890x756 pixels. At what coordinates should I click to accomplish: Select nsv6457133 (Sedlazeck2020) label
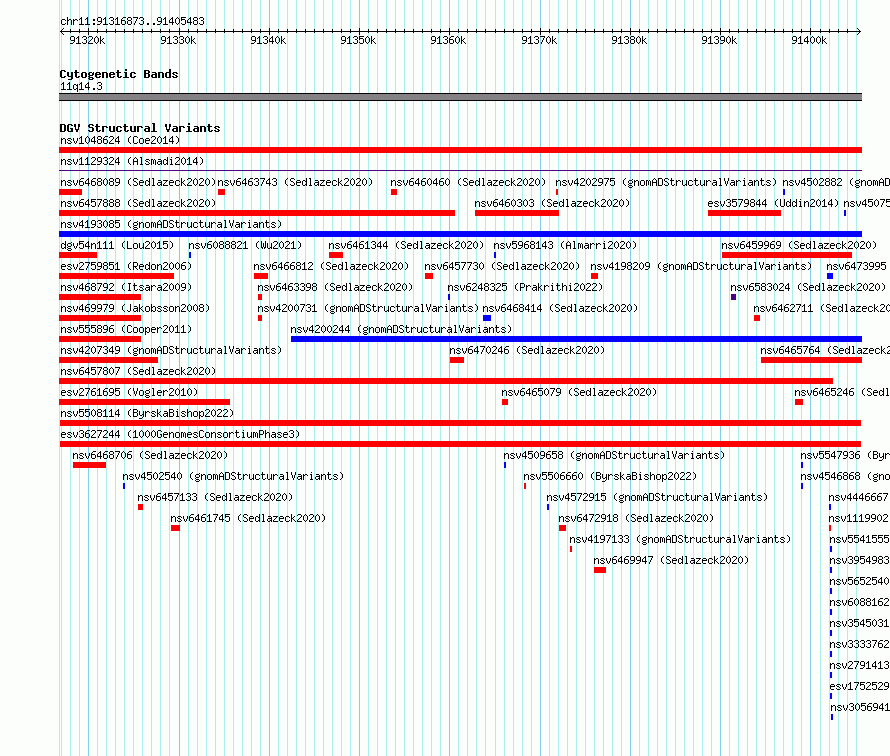coord(215,497)
